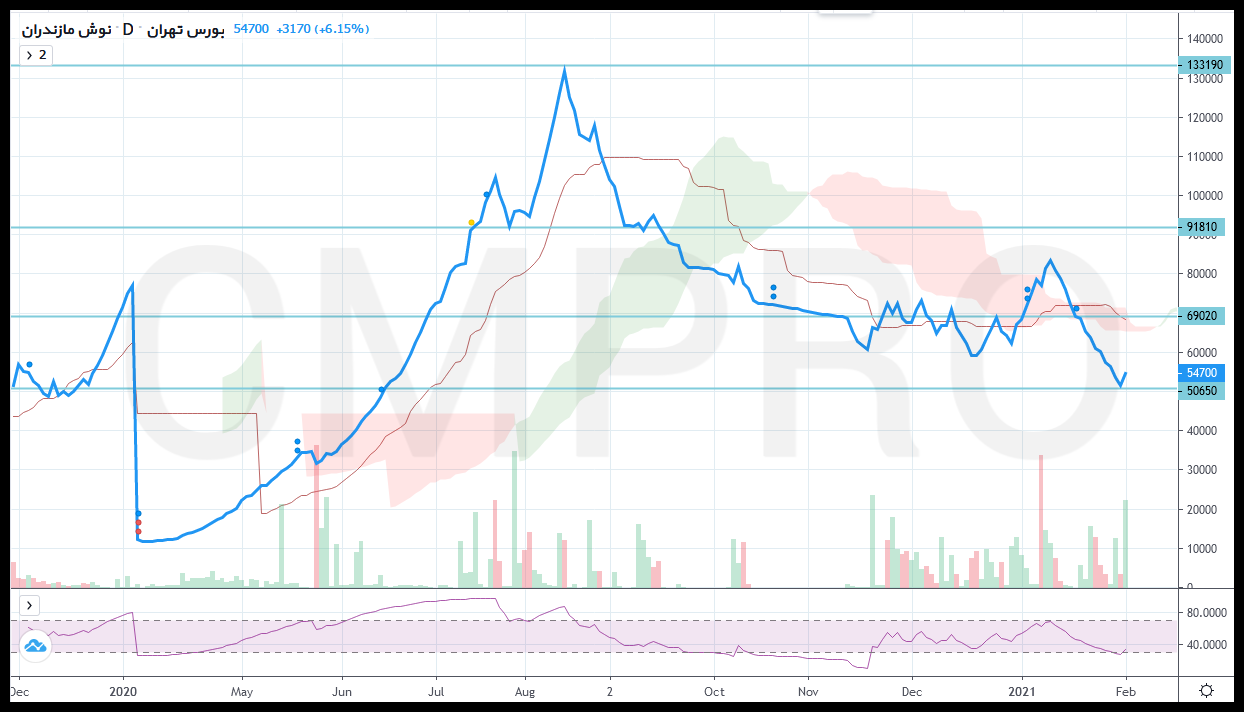The width and height of the screenshot is (1244, 712).
Task: Click the TradingView cloud logo
Action: coord(36,646)
